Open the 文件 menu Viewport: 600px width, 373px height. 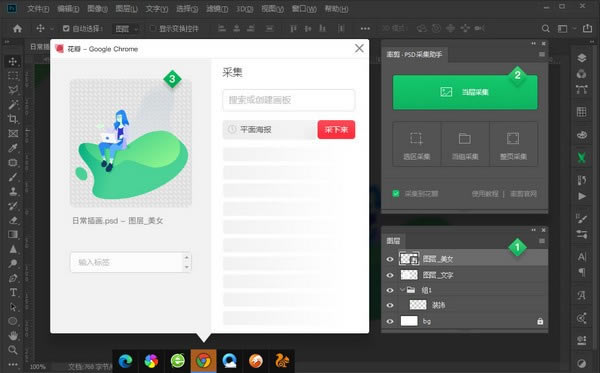click(38, 9)
